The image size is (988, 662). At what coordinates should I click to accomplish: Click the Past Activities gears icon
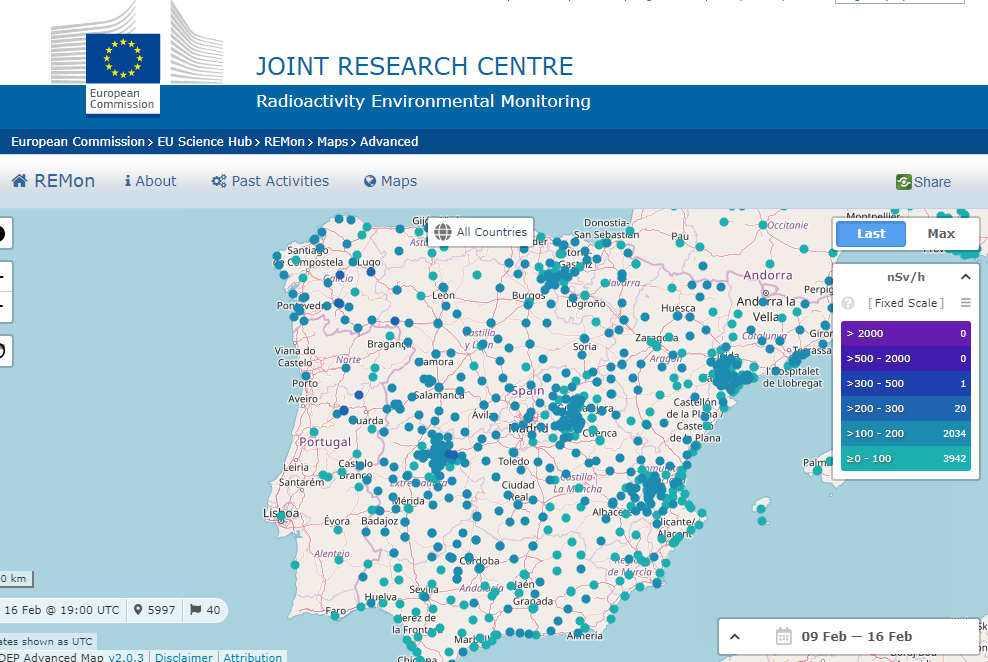click(219, 181)
